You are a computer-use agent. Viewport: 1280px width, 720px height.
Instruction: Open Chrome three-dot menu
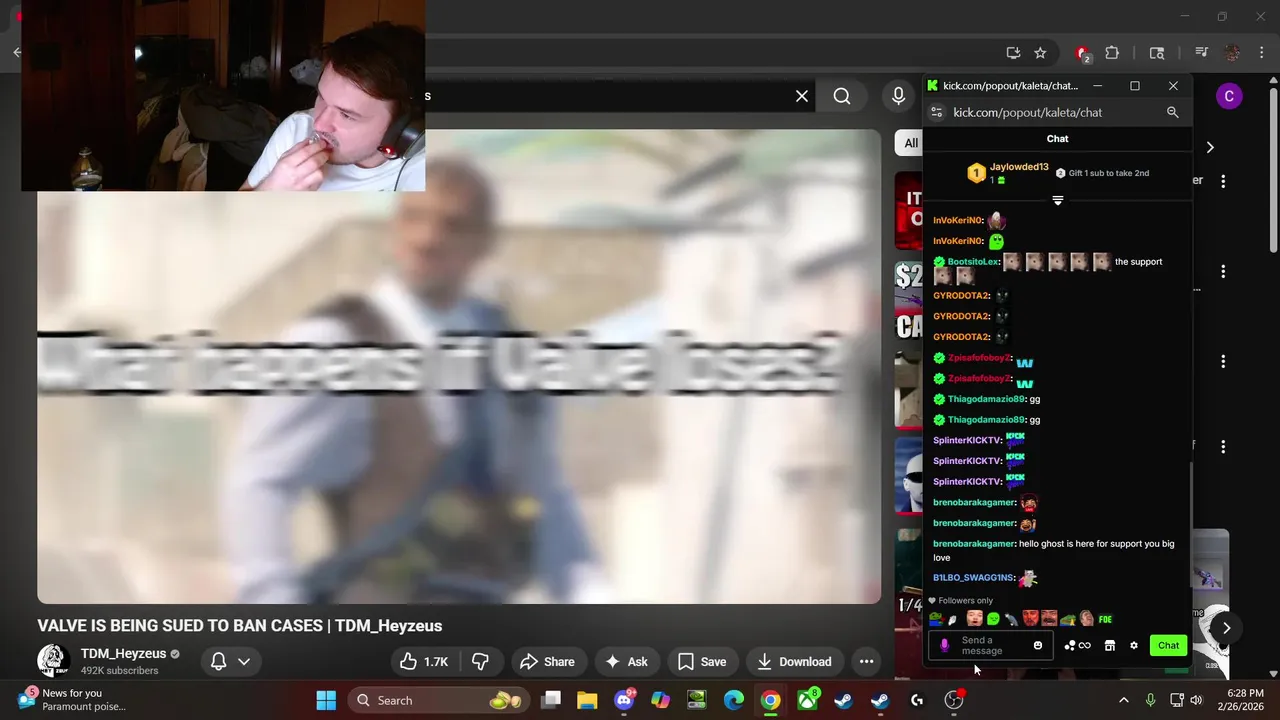click(1261, 53)
